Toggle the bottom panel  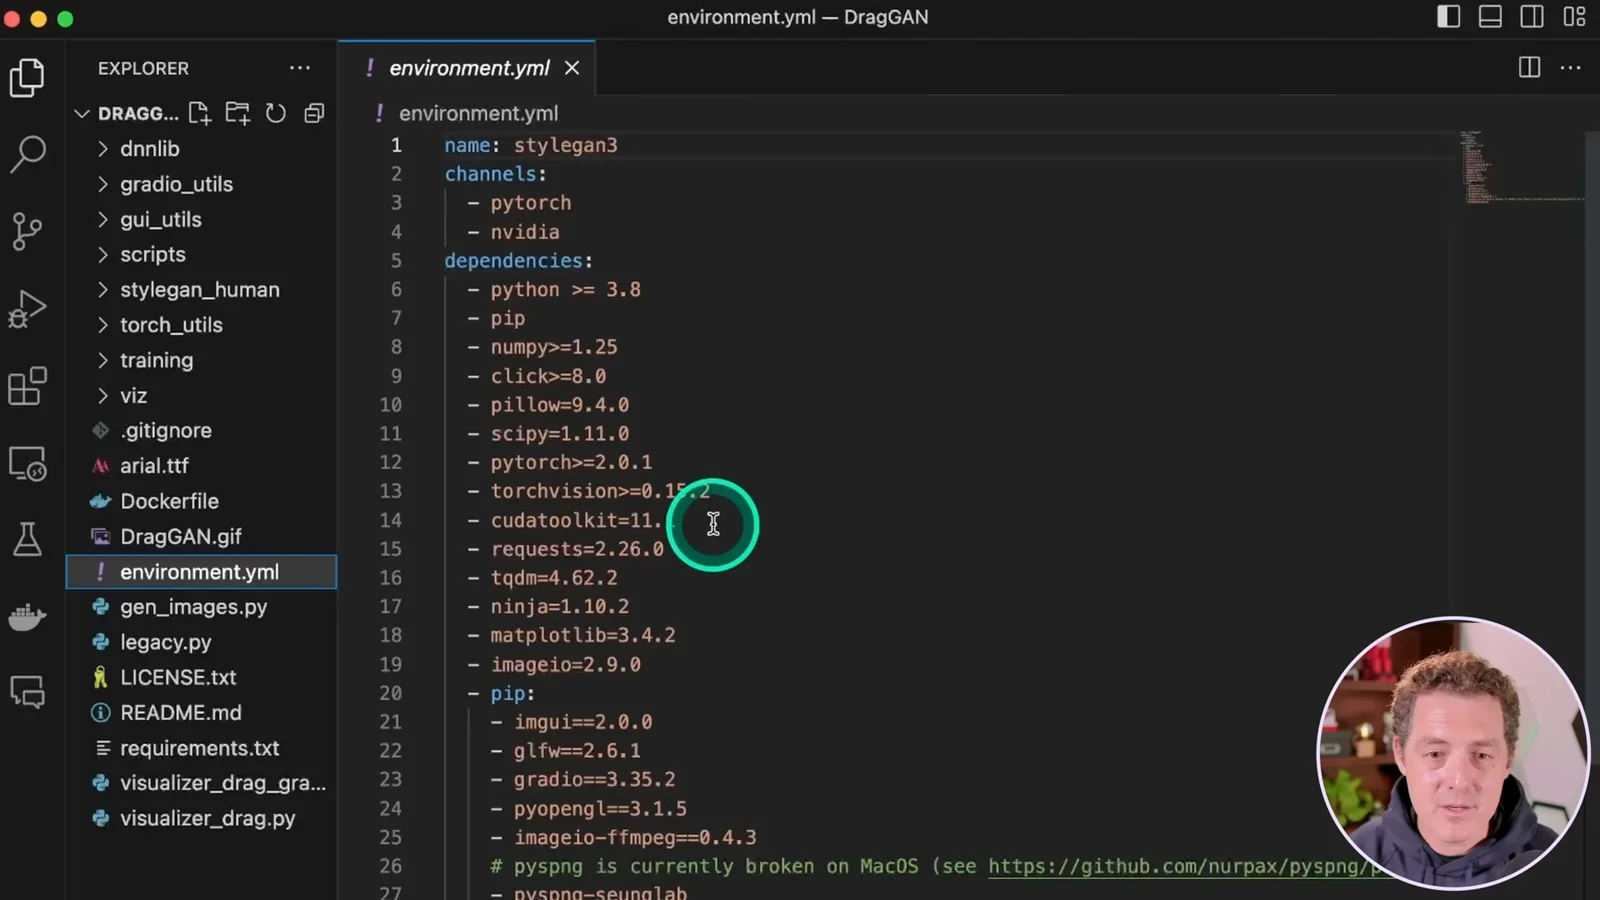pos(1490,17)
